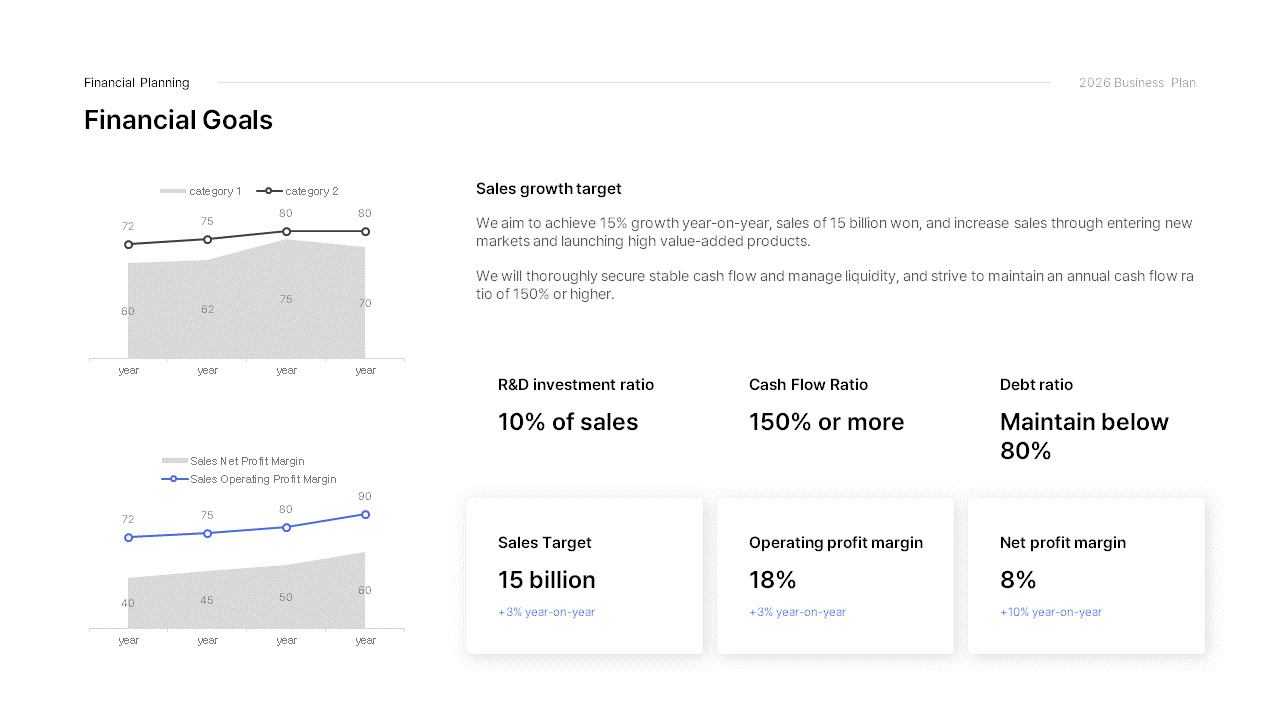The height and width of the screenshot is (720, 1280).
Task: Select the "Sales growth target" heading
Action: [x=549, y=189]
